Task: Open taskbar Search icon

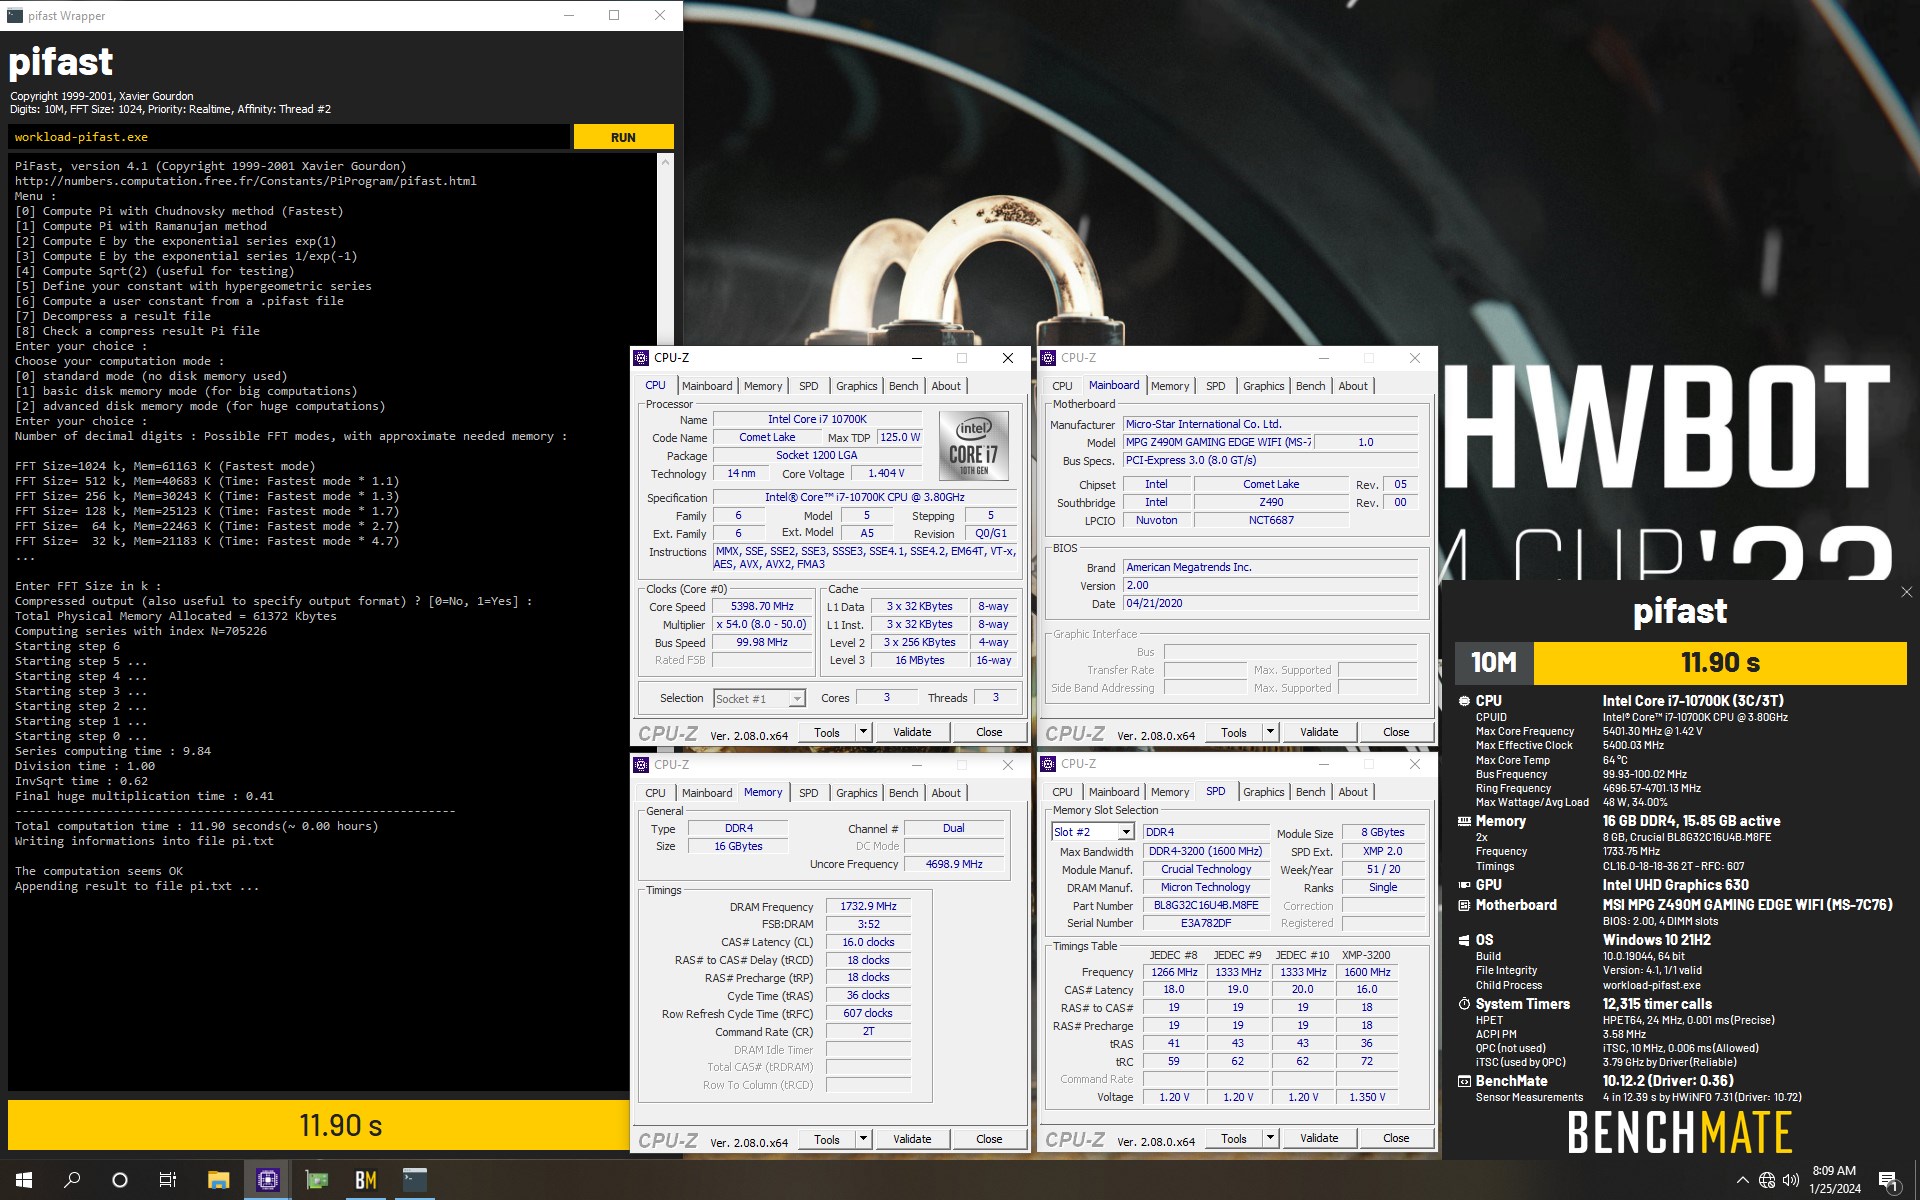Action: pyautogui.click(x=72, y=1180)
